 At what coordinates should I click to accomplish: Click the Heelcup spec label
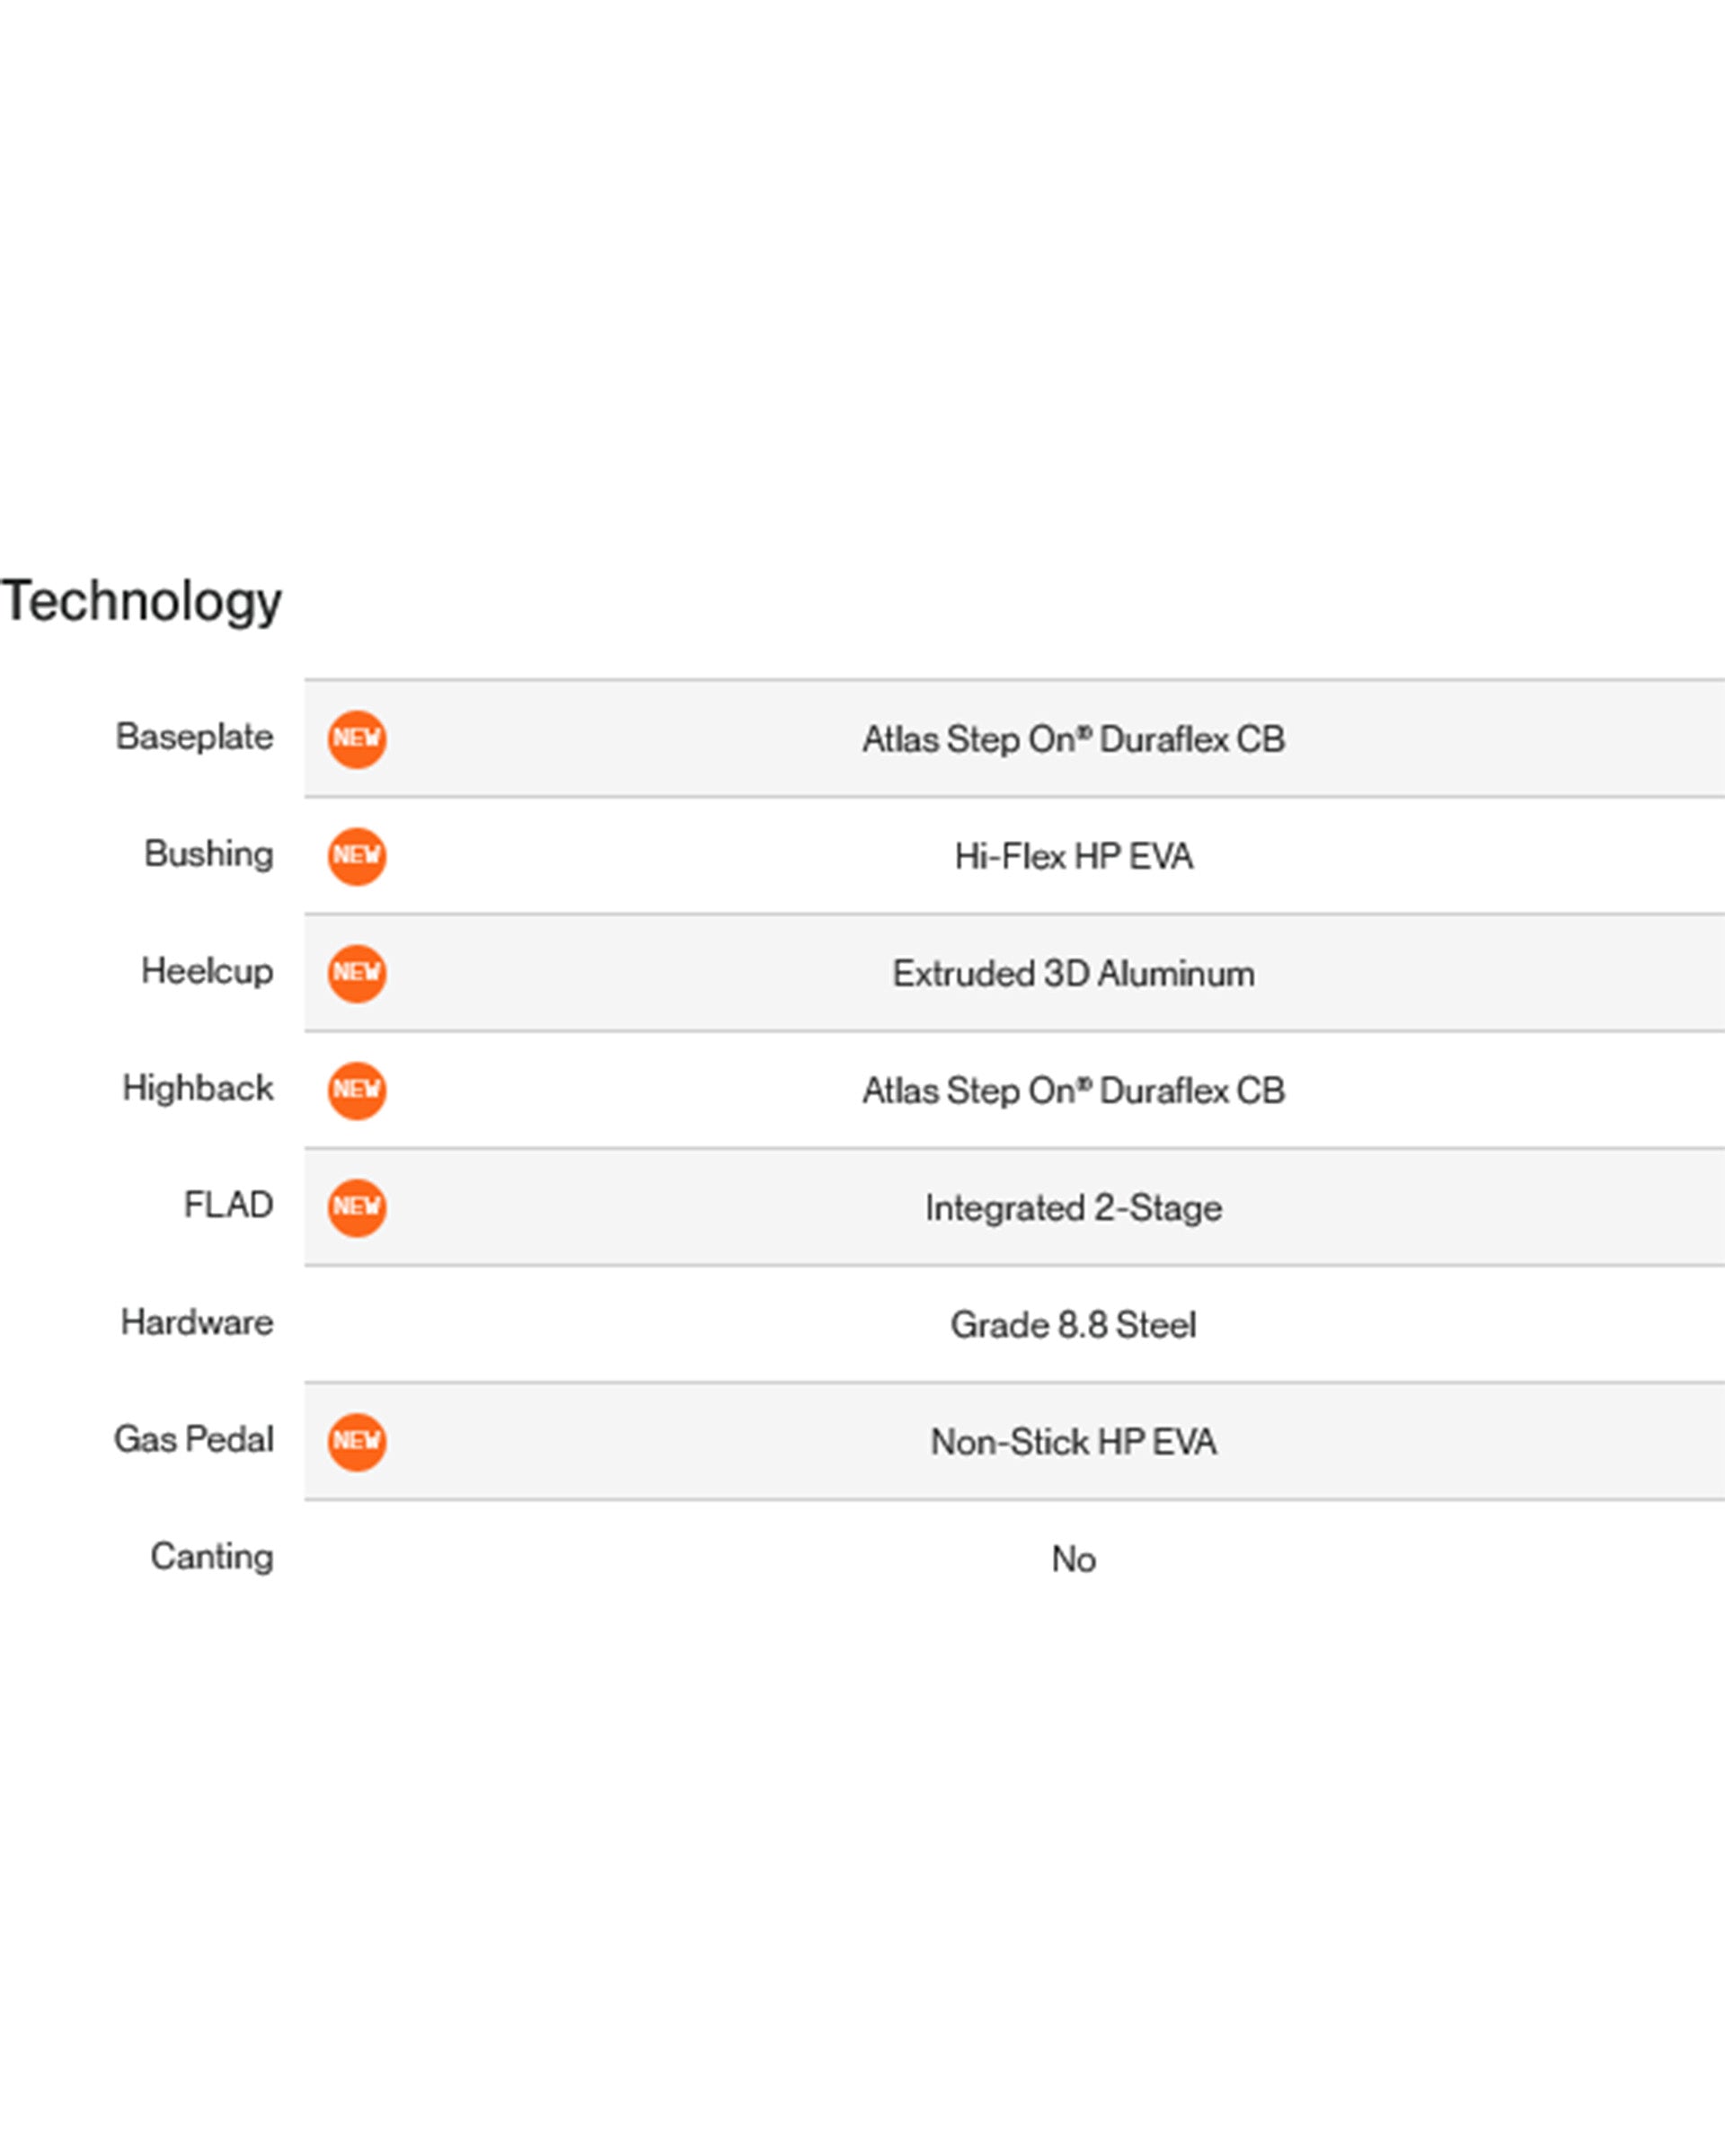point(207,971)
